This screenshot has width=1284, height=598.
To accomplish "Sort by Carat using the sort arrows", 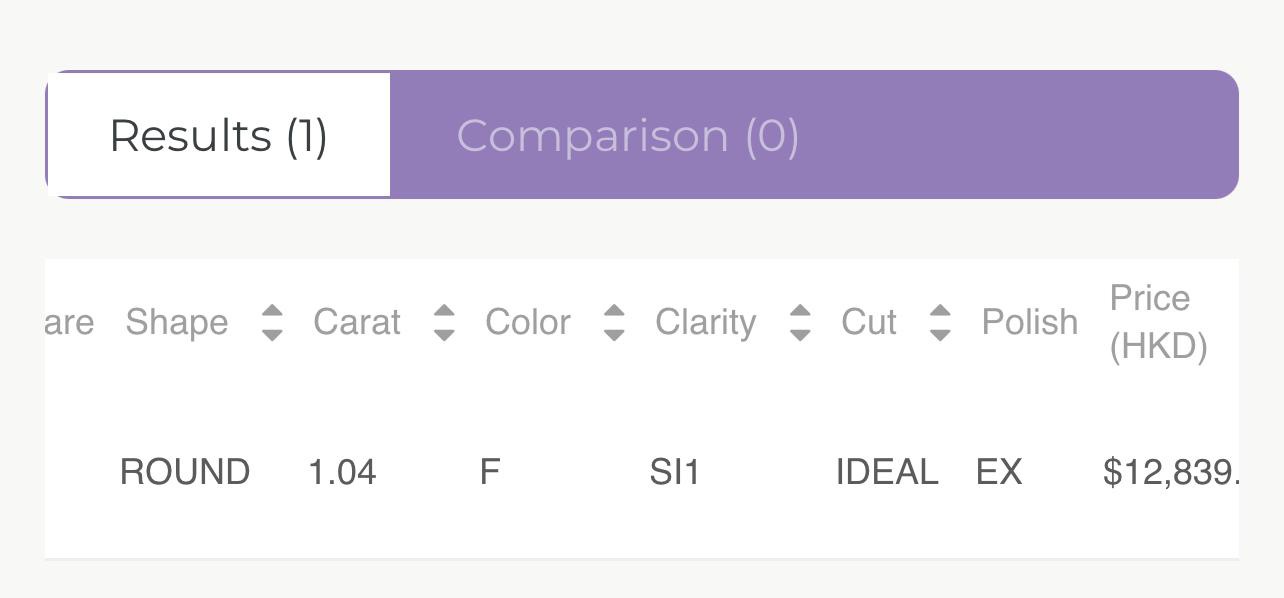I will [444, 322].
